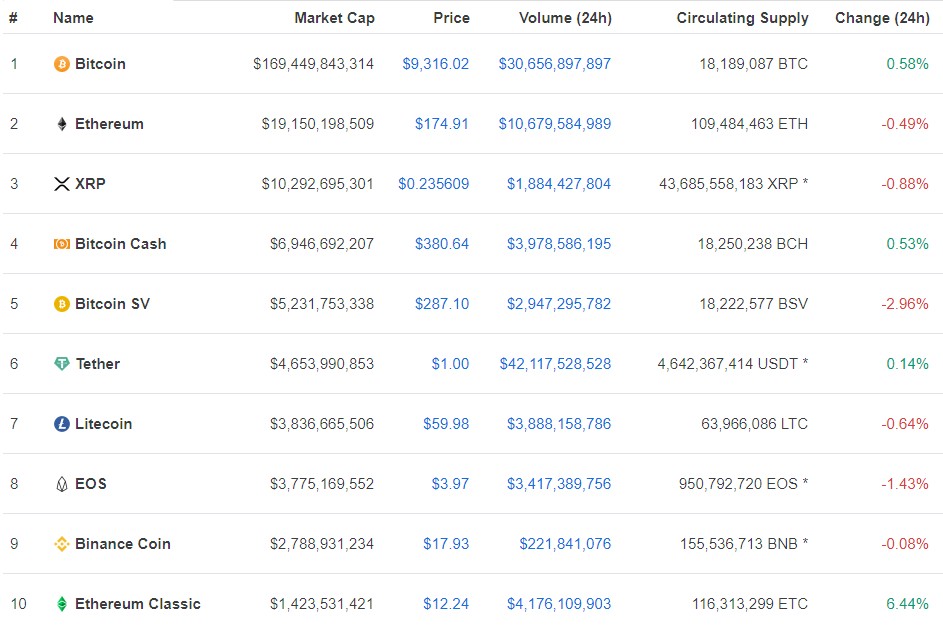Click Ethereum volume $10,679,584,989

[554, 124]
